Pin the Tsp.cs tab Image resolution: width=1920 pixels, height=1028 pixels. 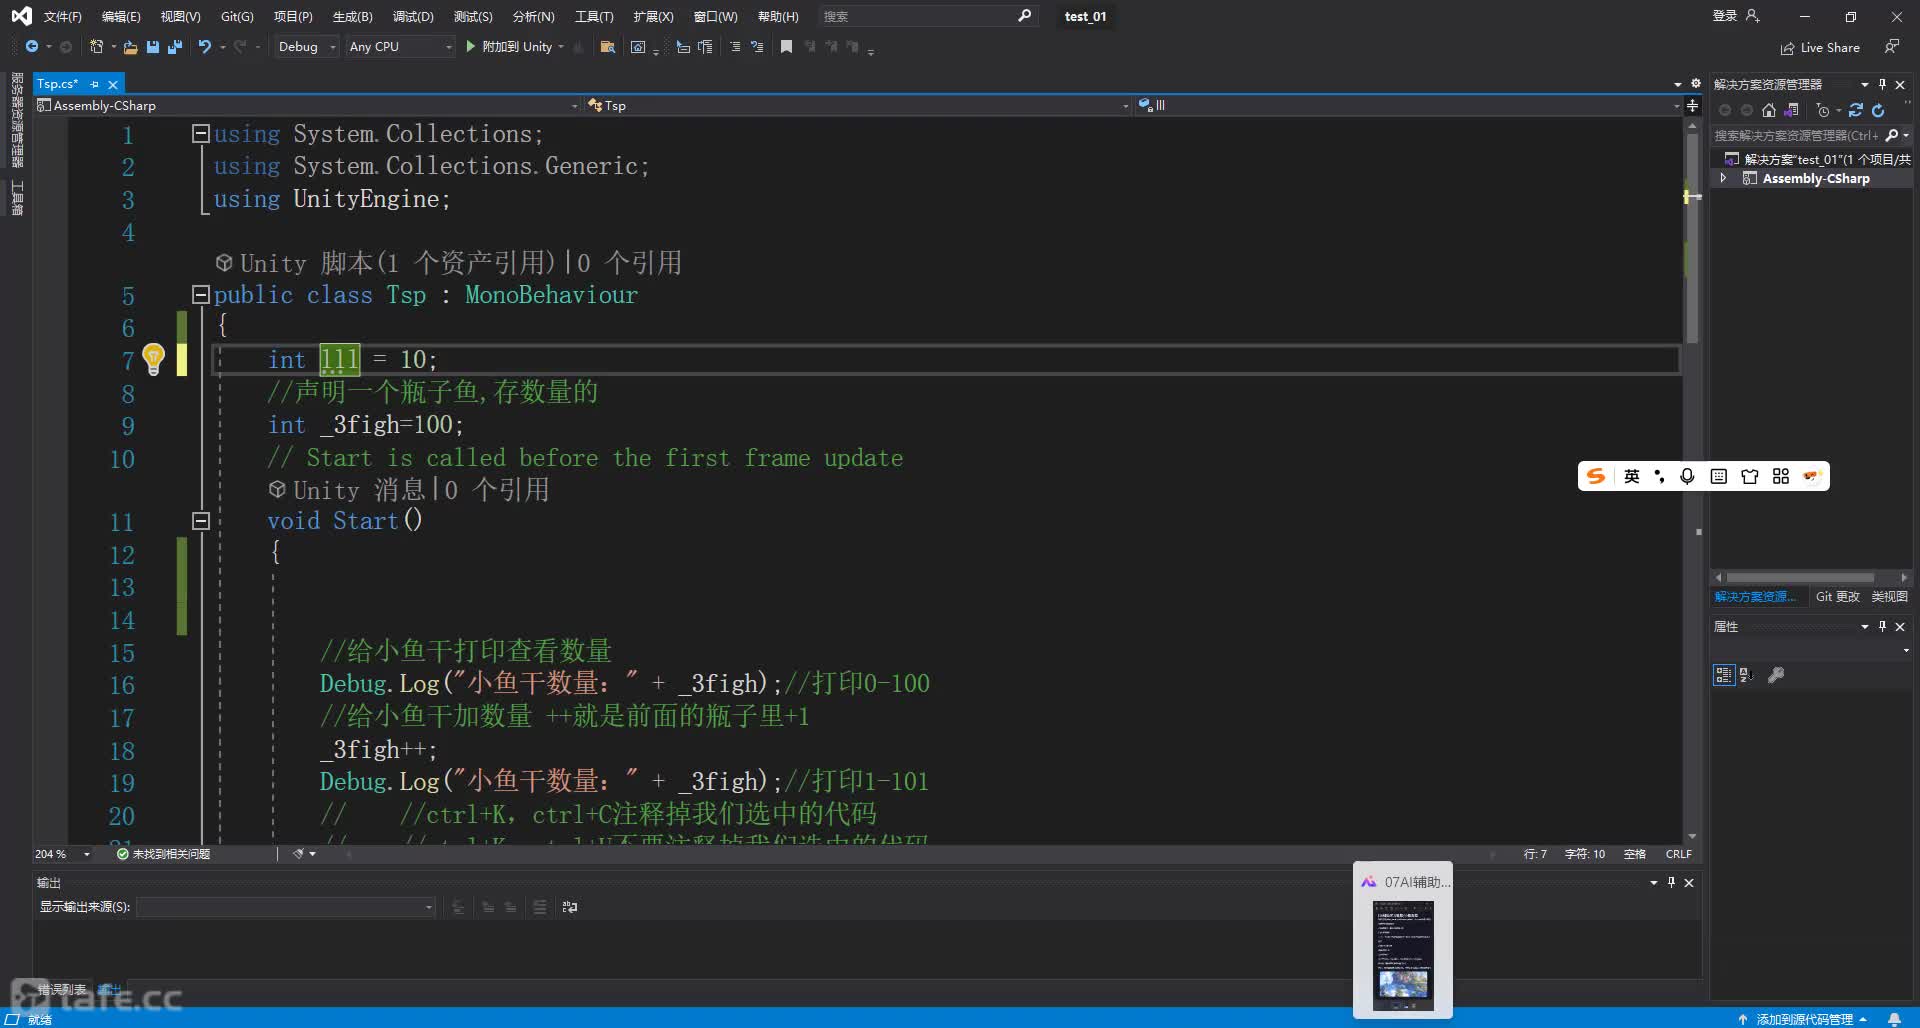[x=95, y=84]
